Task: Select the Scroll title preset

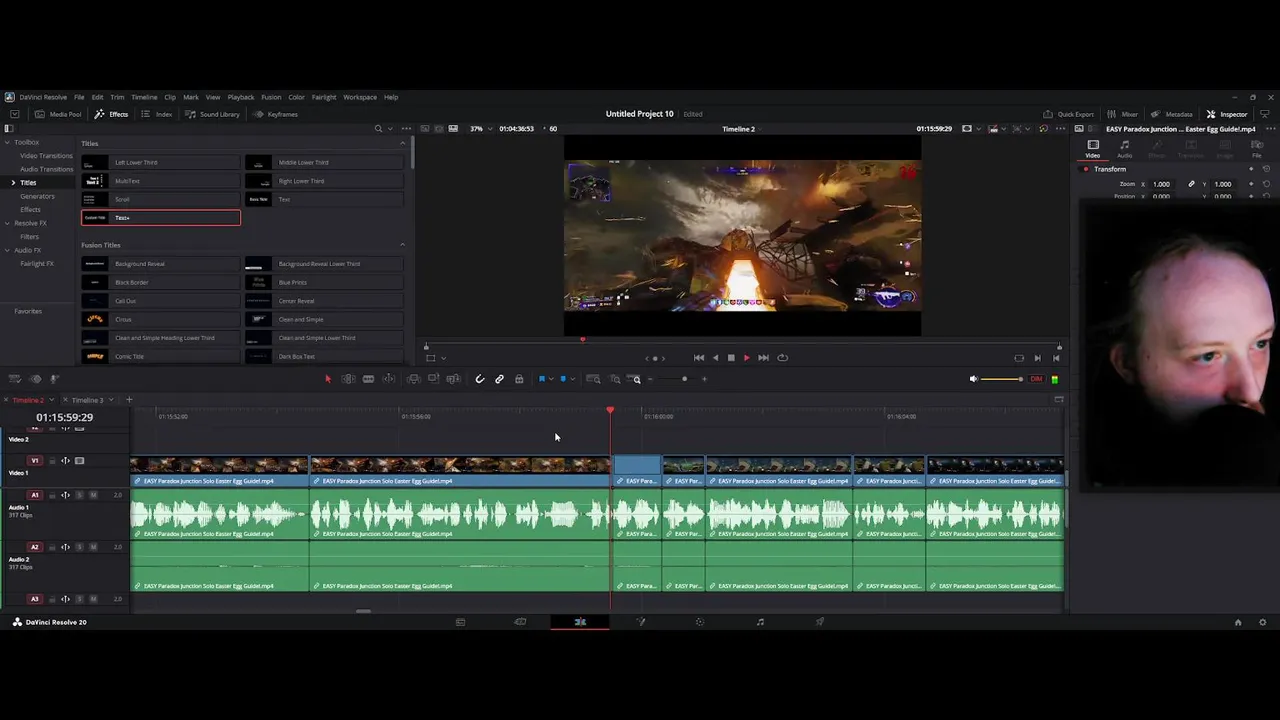Action: 161,199
